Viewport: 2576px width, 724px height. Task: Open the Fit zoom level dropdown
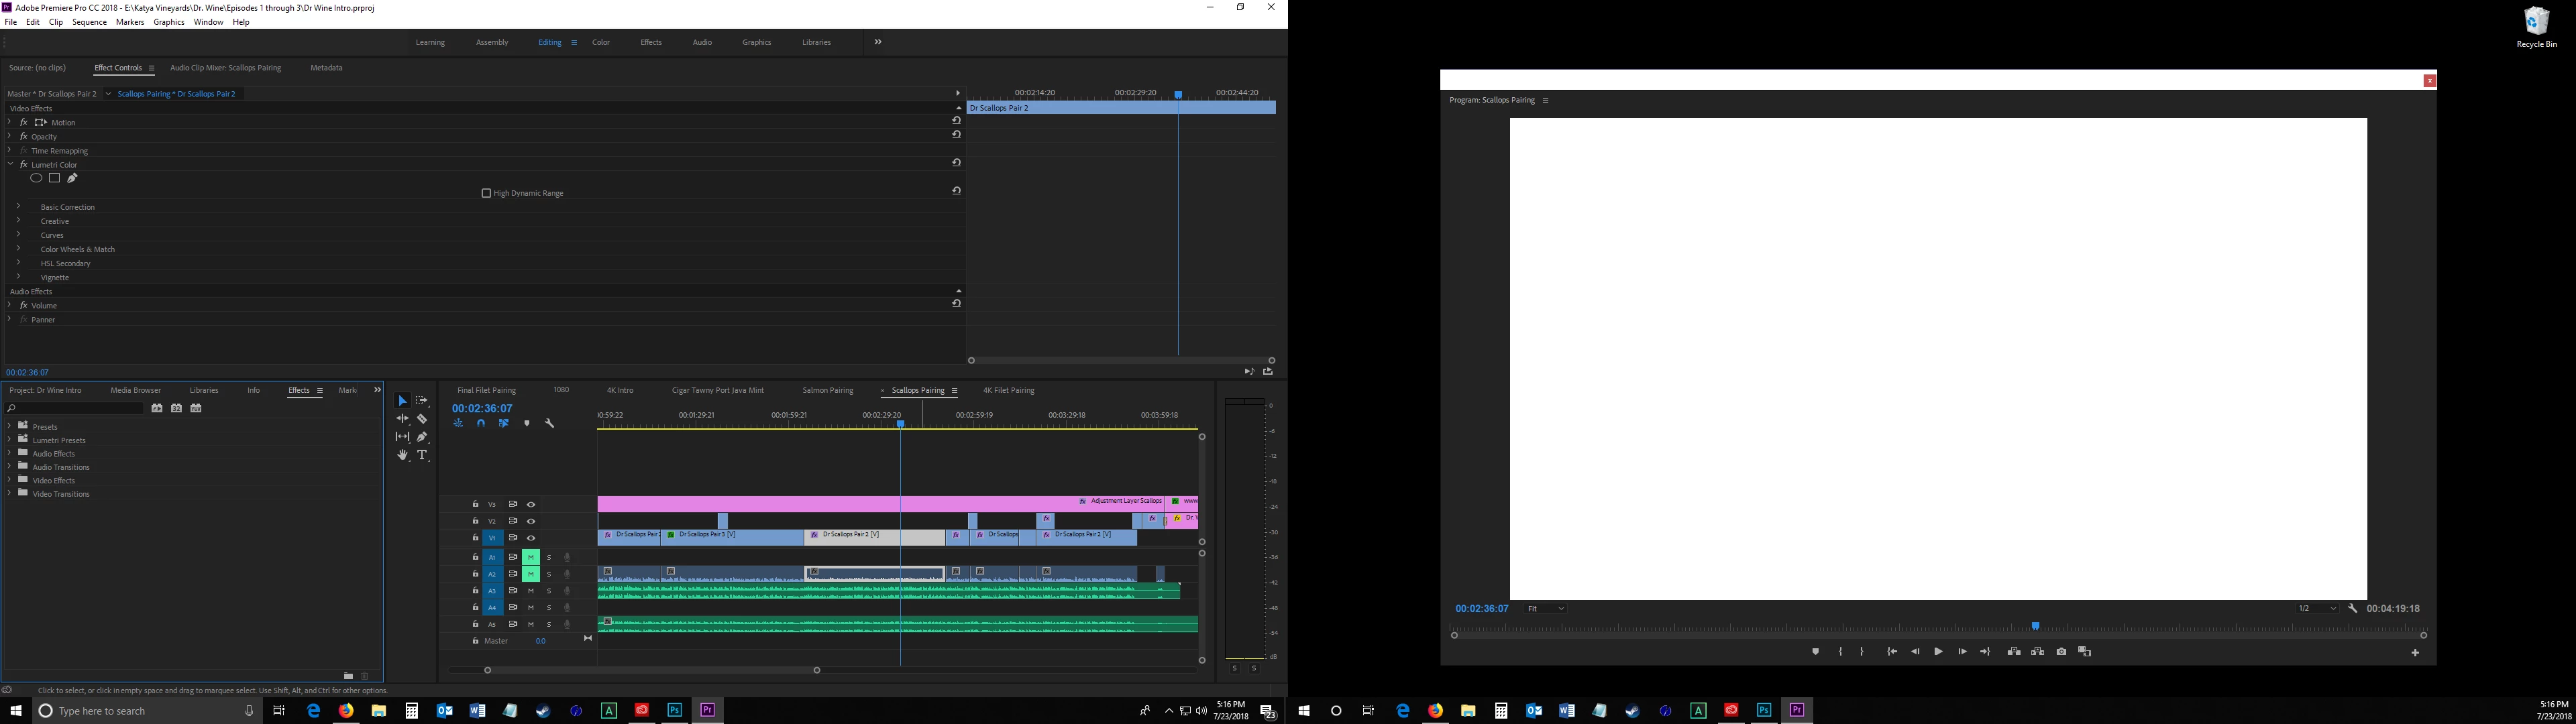pyautogui.click(x=1545, y=609)
